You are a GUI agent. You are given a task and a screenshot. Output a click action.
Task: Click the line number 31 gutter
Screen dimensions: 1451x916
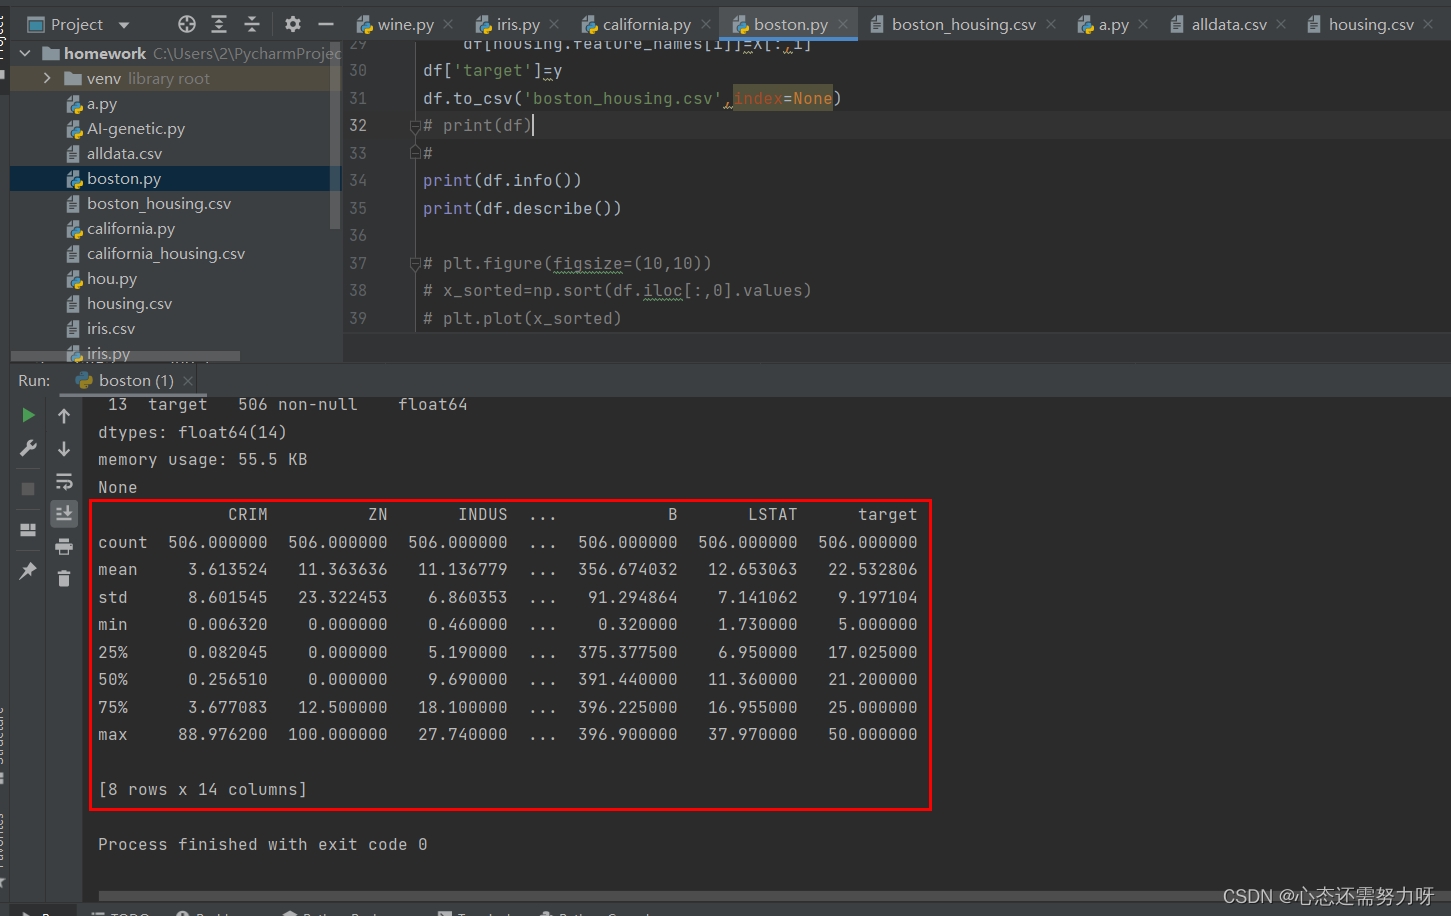pyautogui.click(x=358, y=98)
